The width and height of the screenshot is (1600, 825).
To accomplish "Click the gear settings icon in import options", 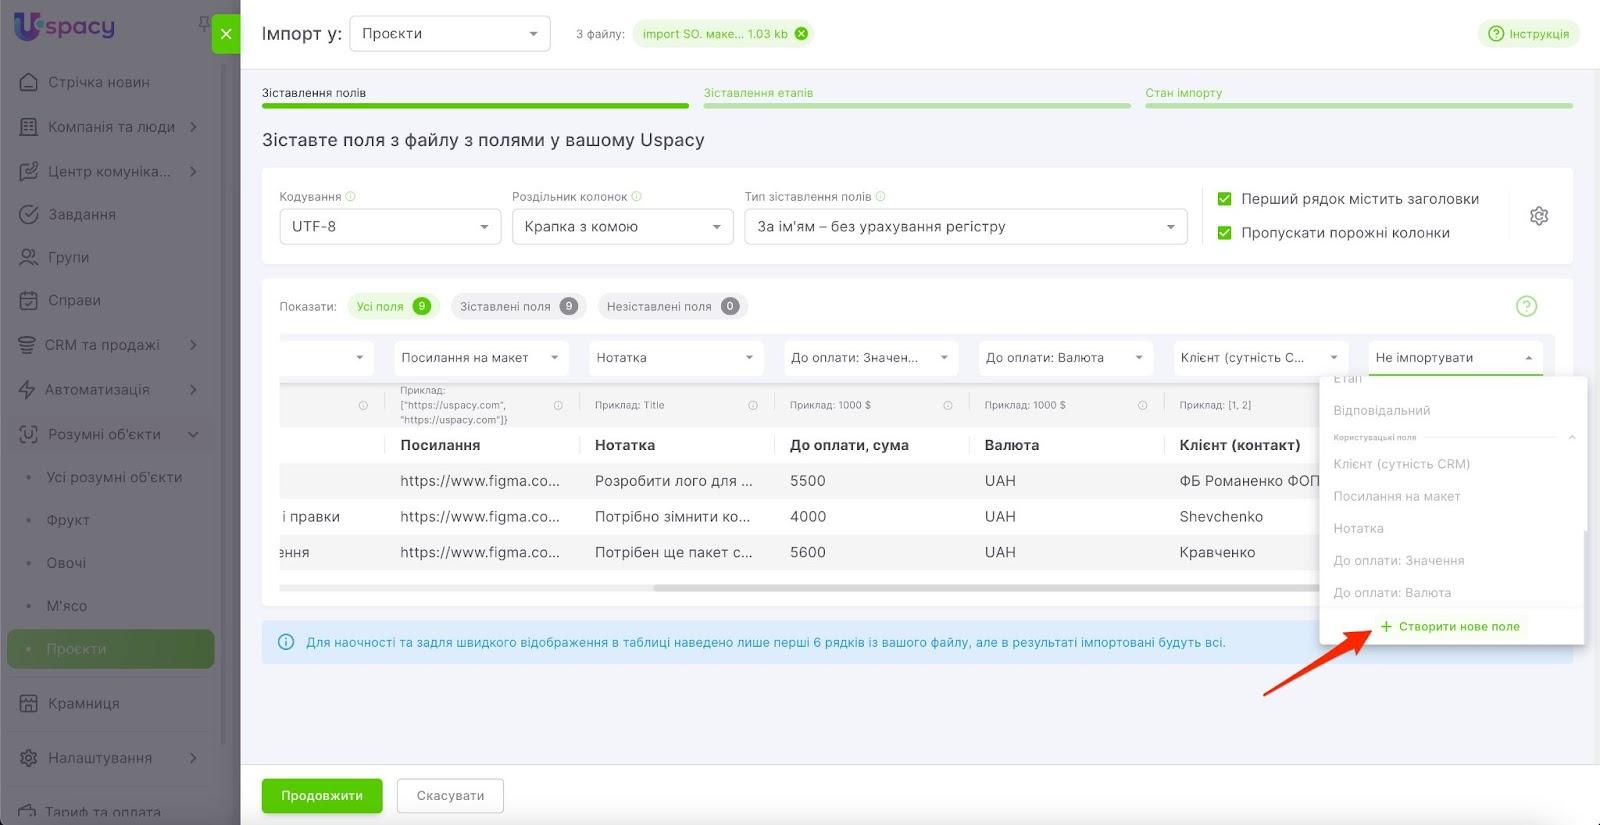I will (1538, 216).
